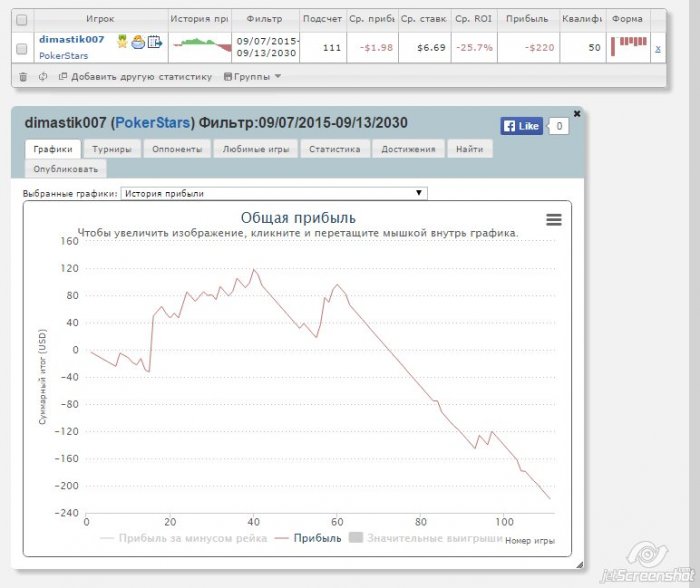Open the dimastik007 player link in table
Image resolution: width=700 pixels, height=588 pixels.
coord(71,39)
